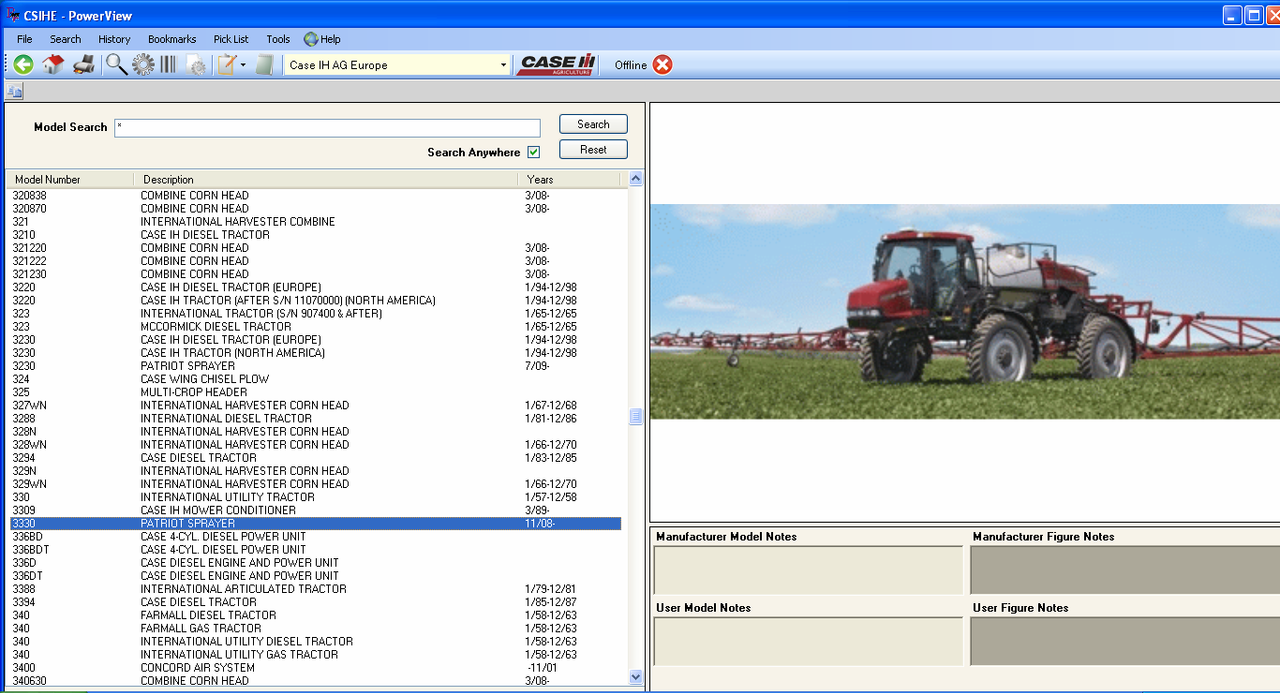Select row 336DT CASE DIESEL ENGINE AND POWER UNIT
Screen dimensions: 1280x693
(x=315, y=576)
